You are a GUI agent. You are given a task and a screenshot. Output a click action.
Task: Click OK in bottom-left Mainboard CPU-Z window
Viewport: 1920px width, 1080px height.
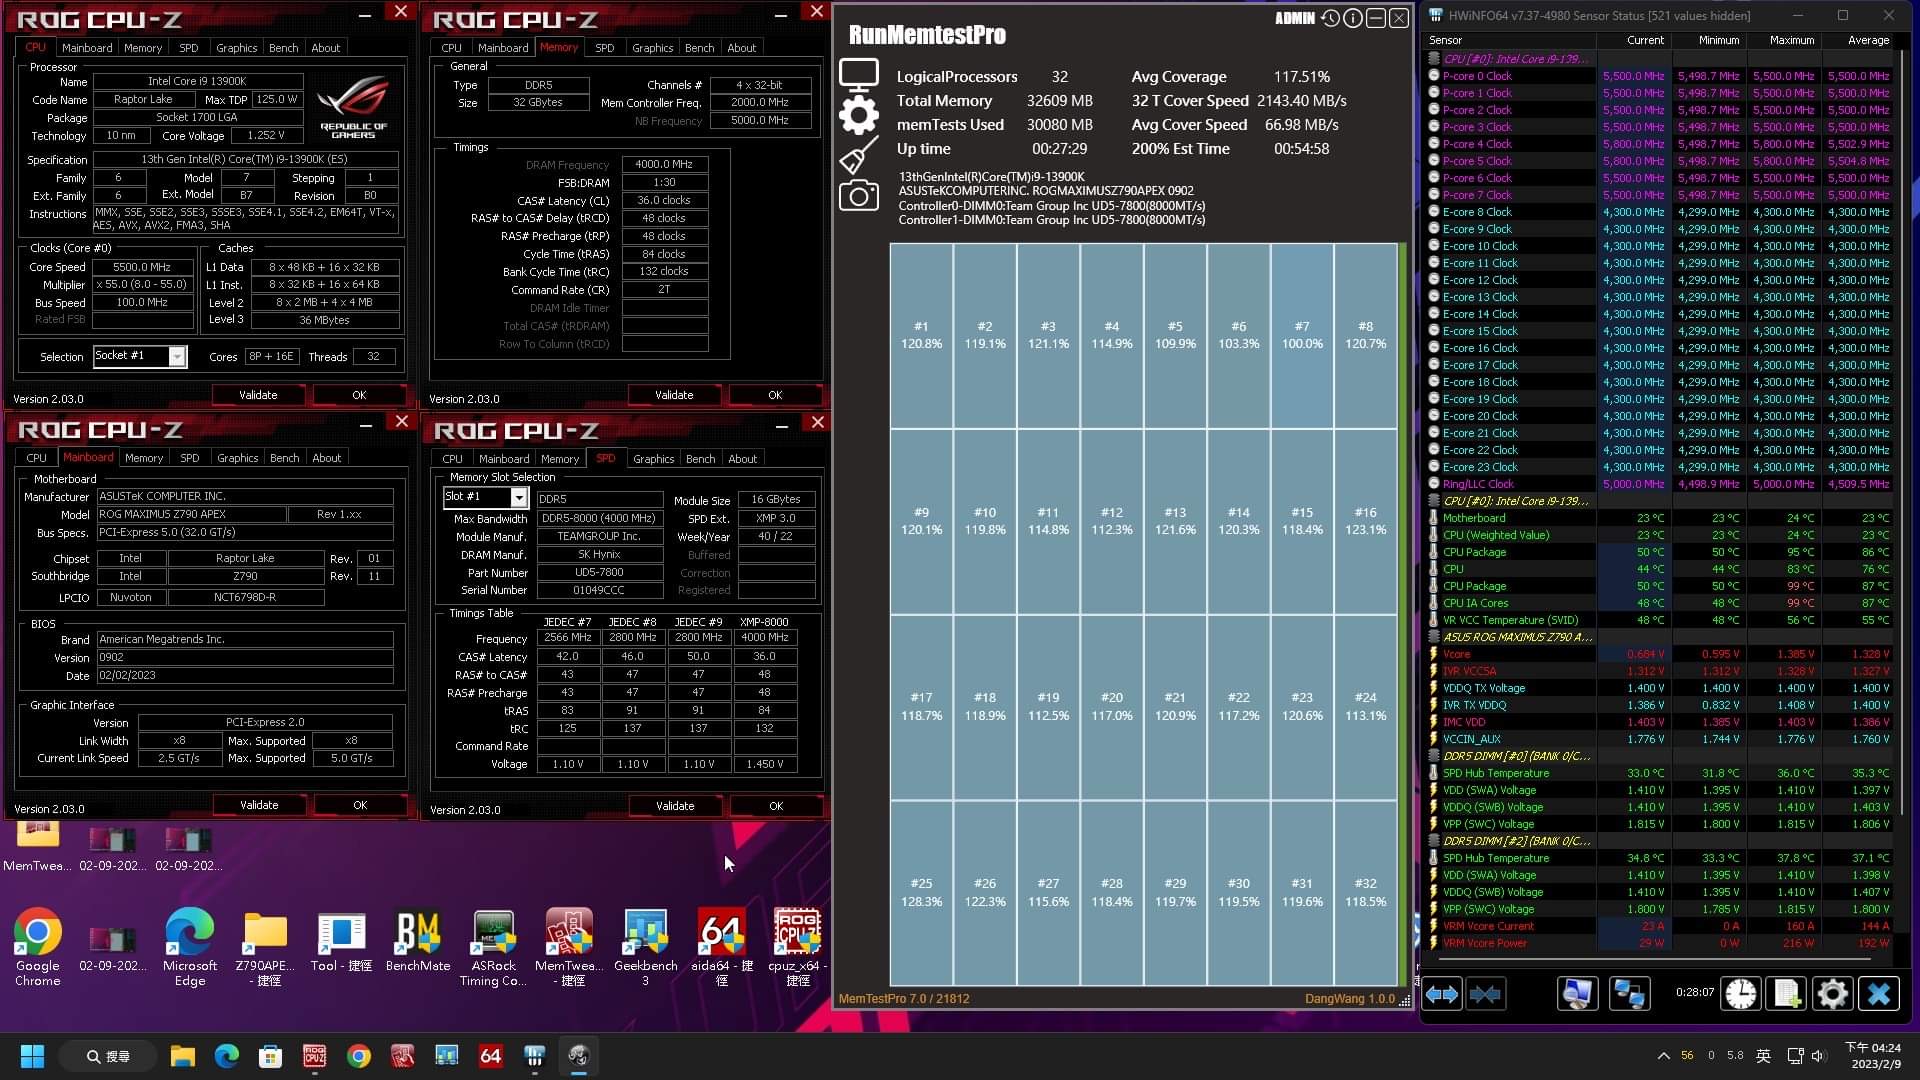(x=360, y=805)
